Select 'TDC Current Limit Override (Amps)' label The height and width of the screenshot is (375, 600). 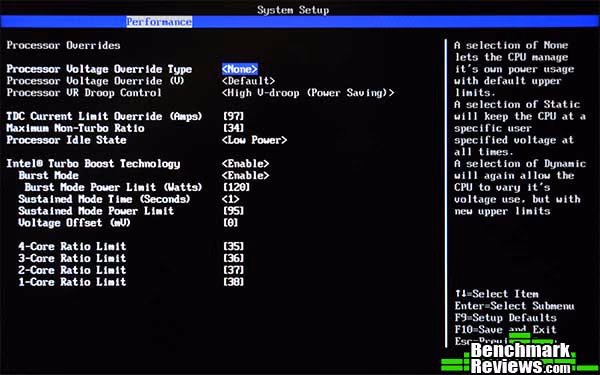tap(104, 116)
